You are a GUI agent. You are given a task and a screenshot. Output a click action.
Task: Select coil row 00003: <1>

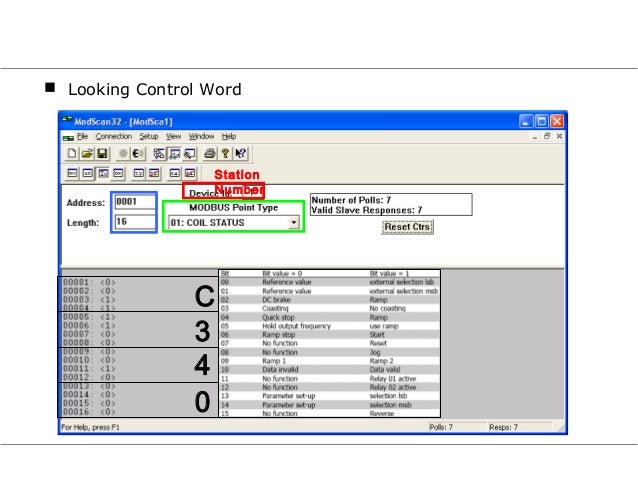tap(90, 300)
